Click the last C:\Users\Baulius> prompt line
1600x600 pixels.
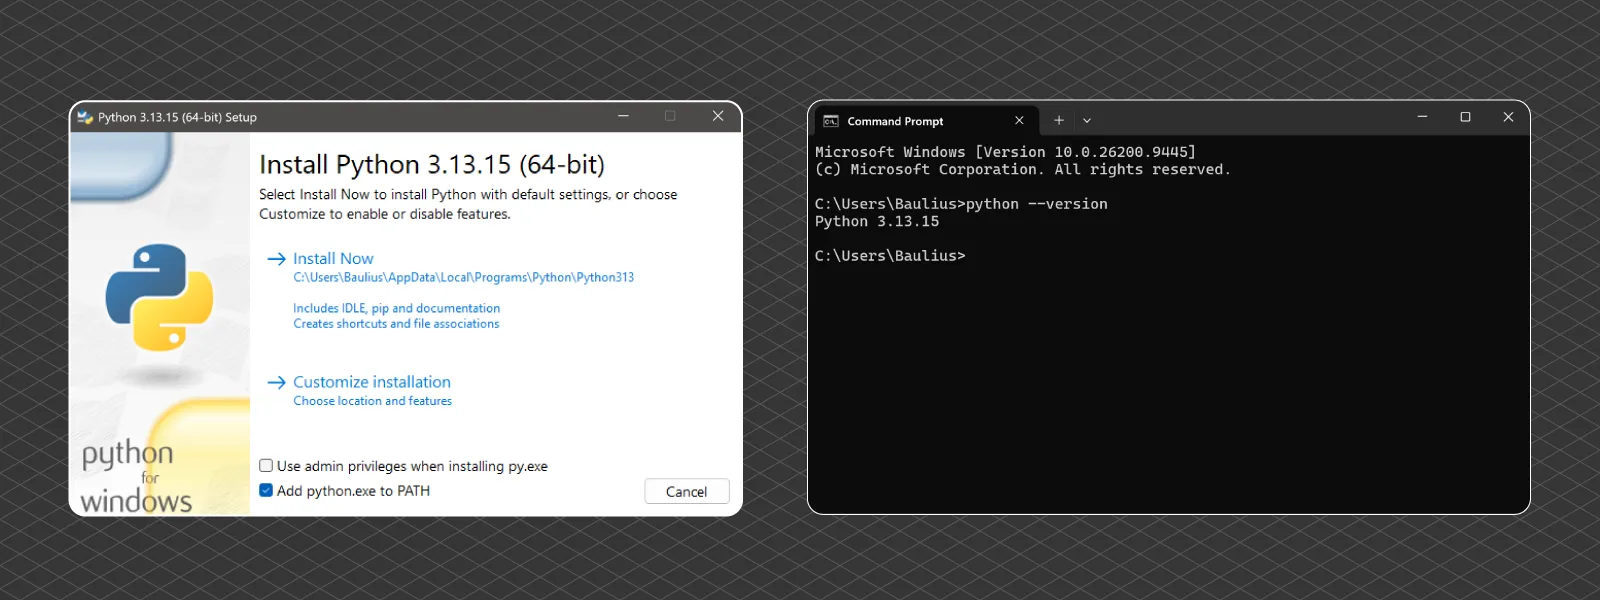click(x=890, y=256)
